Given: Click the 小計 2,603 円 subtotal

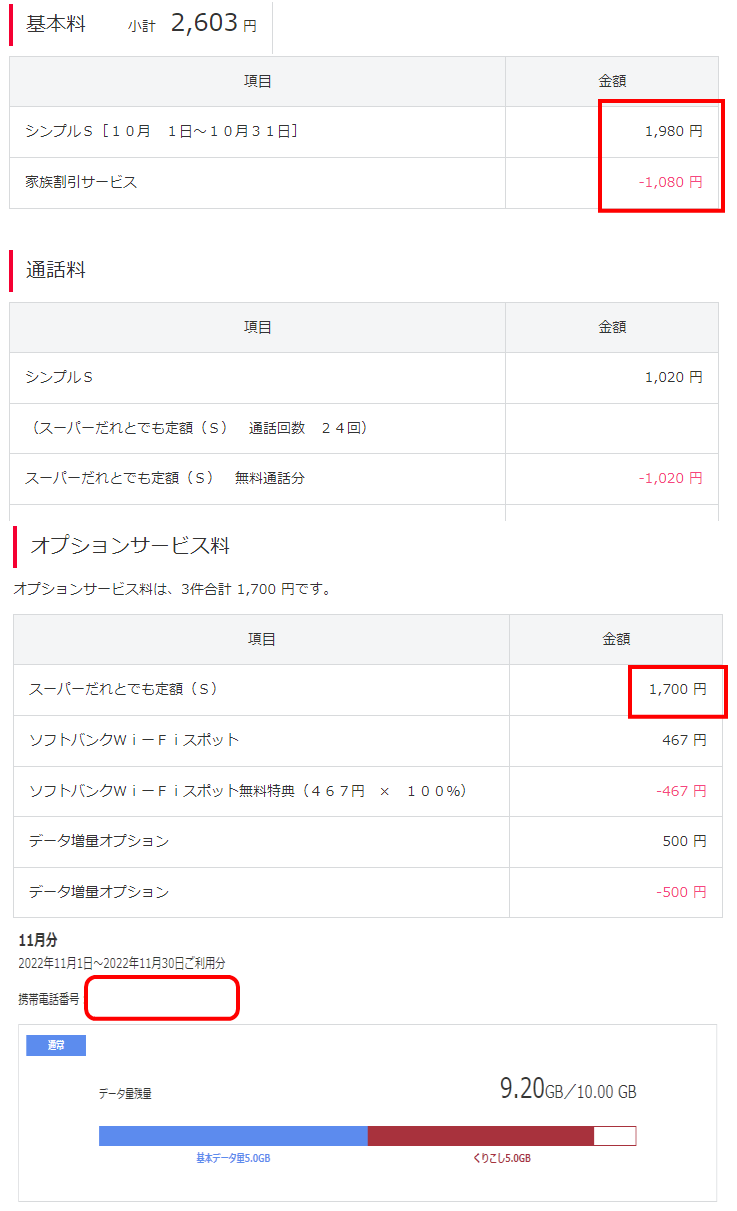Looking at the screenshot, I should click(192, 25).
